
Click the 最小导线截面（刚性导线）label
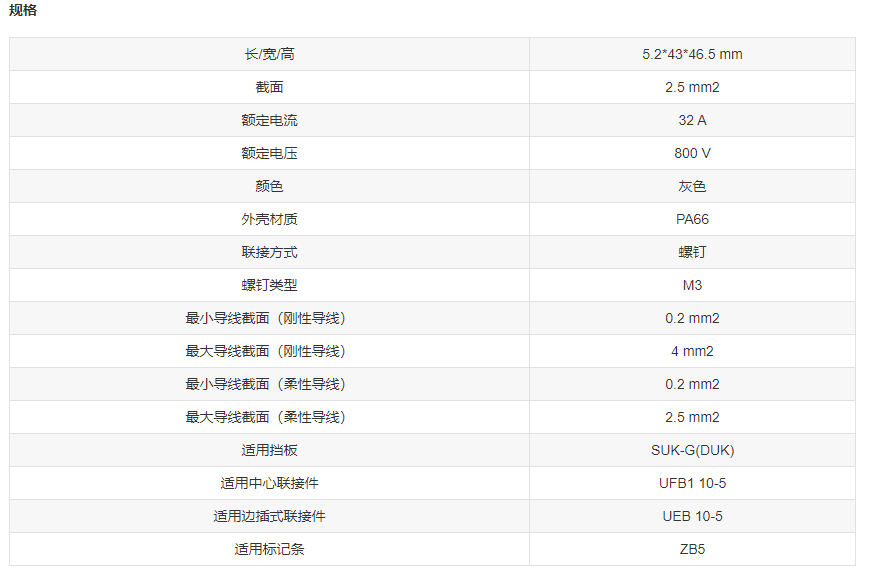269,318
